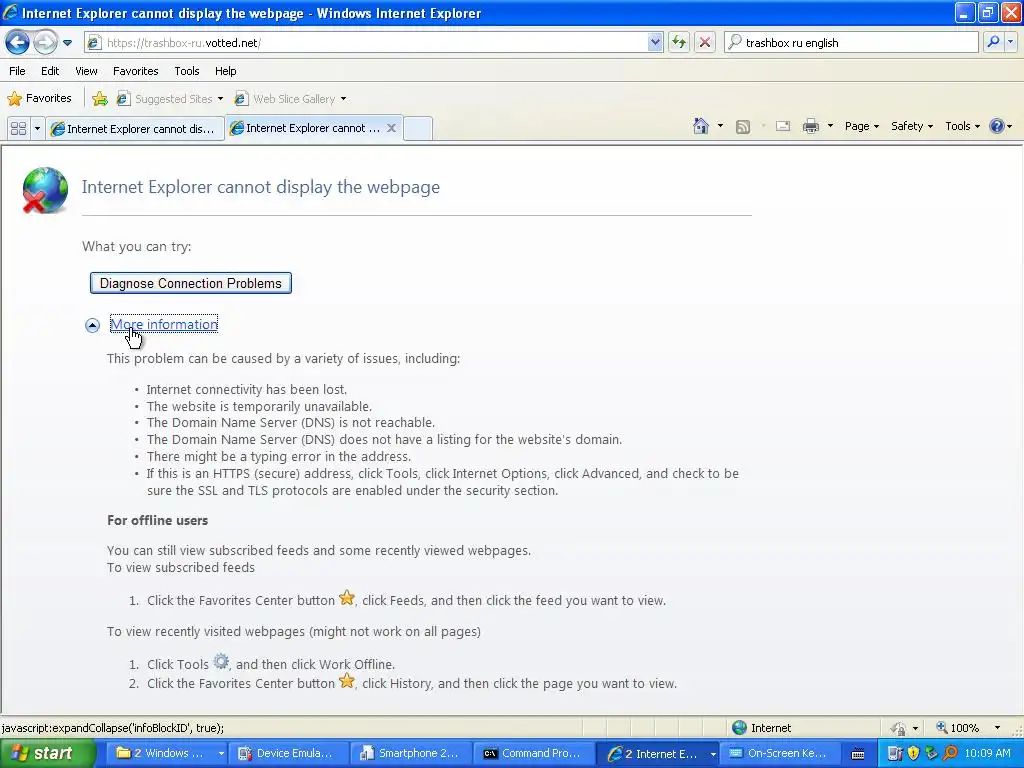Click the orange magnifier tray icon
Viewport: 1024px width, 768px height.
pos(950,754)
